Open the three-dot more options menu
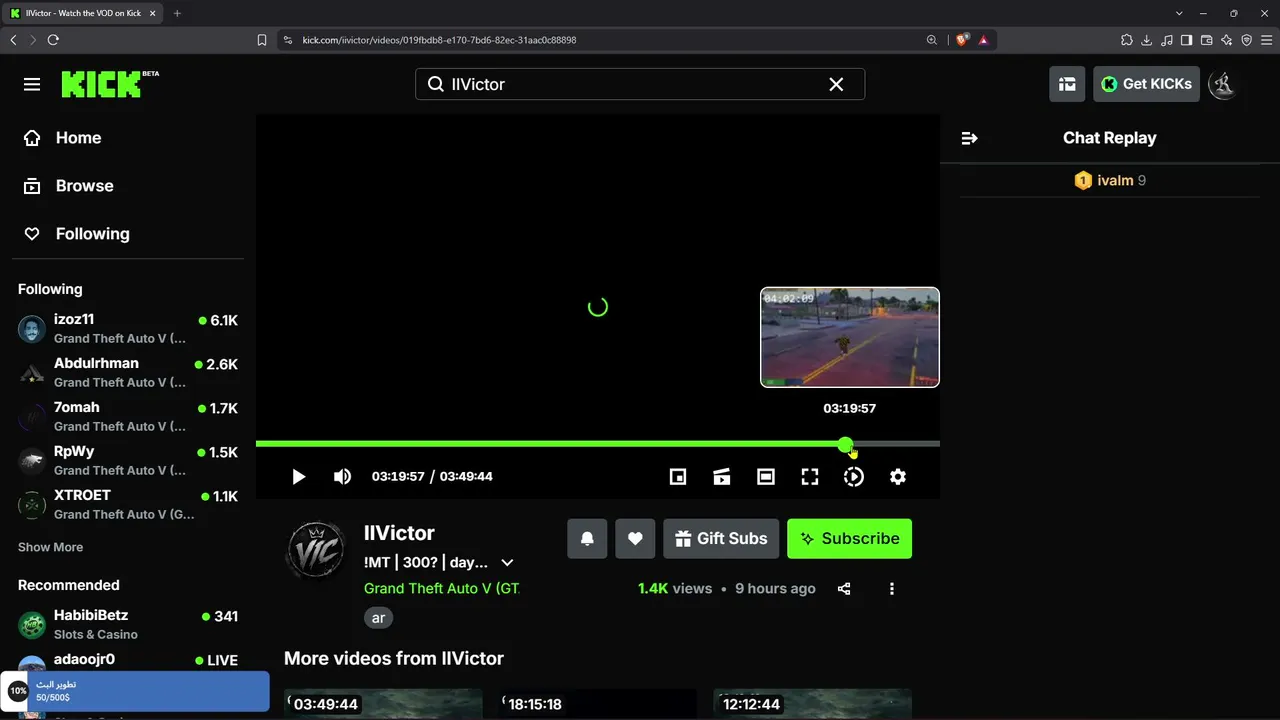 (892, 589)
